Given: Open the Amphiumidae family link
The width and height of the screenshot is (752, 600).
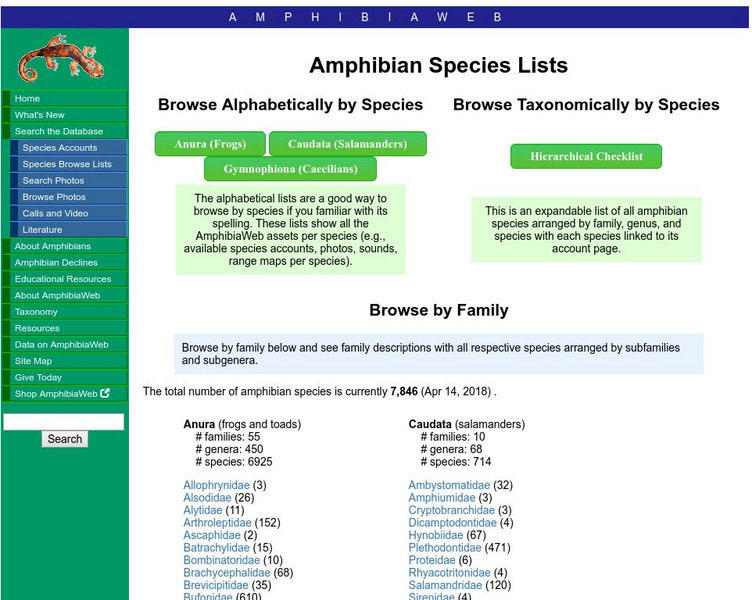Looking at the screenshot, I should [x=442, y=497].
